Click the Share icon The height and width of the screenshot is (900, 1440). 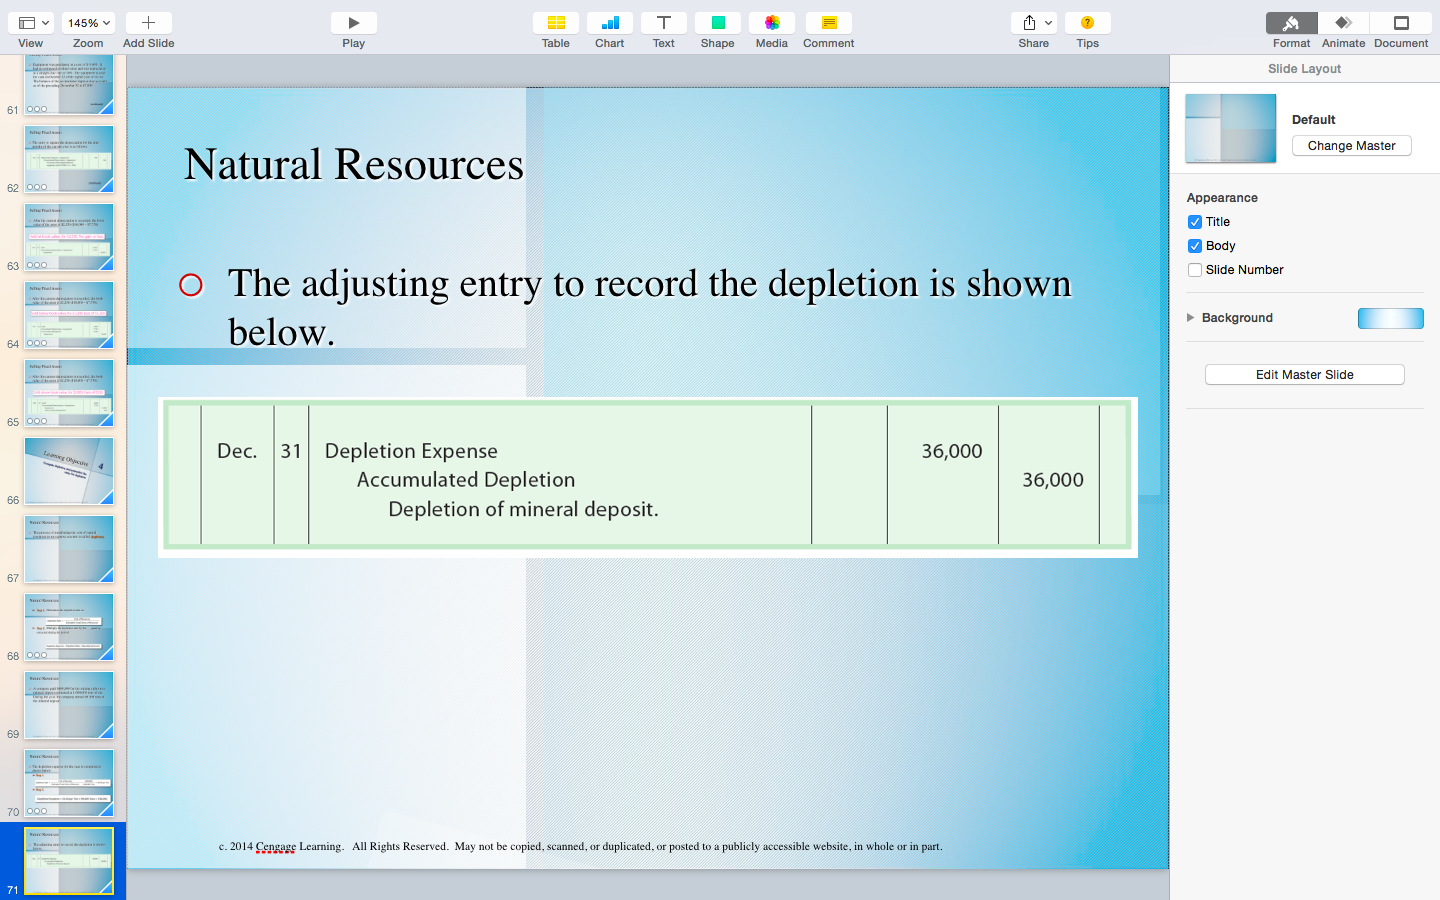tap(1029, 23)
